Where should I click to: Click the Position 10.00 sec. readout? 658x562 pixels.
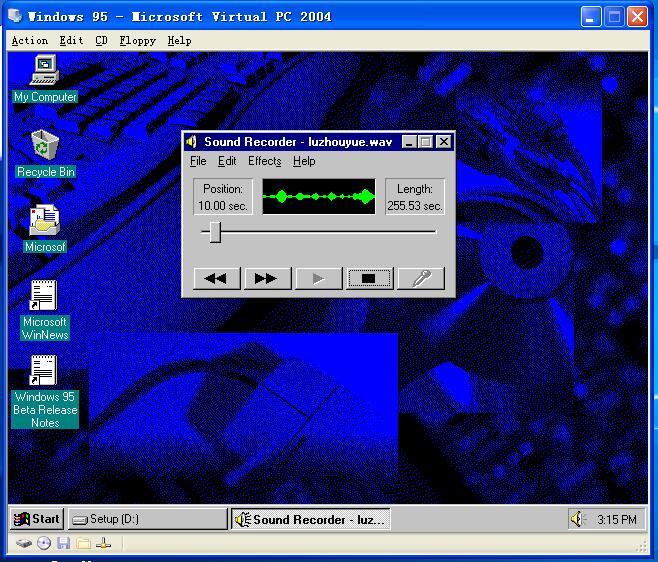(223, 197)
